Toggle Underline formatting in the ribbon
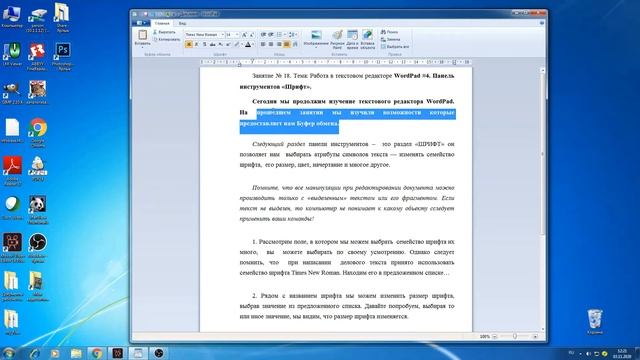This screenshot has height=360, width=640. tap(204, 44)
